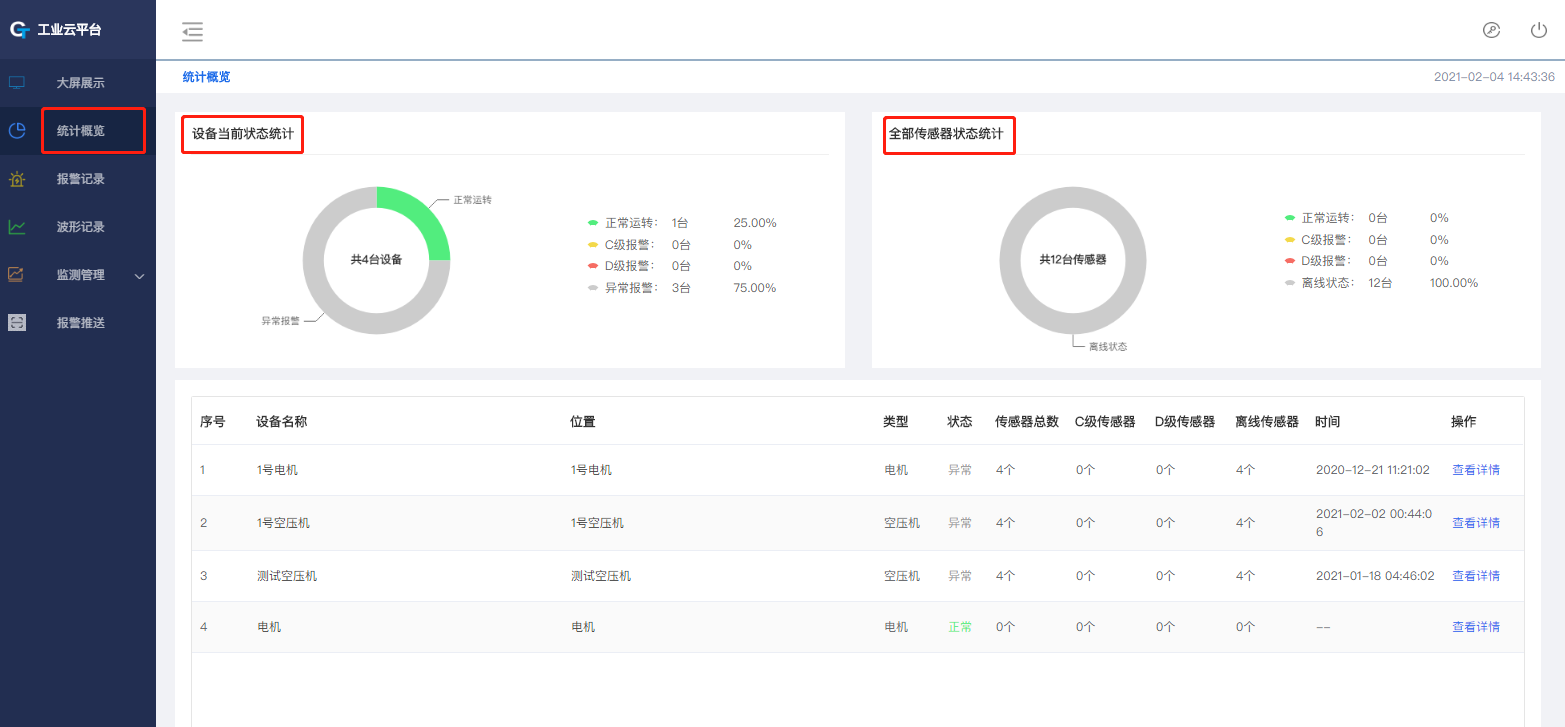Click the 全部传感器状态统计 panel title
The height and width of the screenshot is (727, 1565).
tap(946, 133)
